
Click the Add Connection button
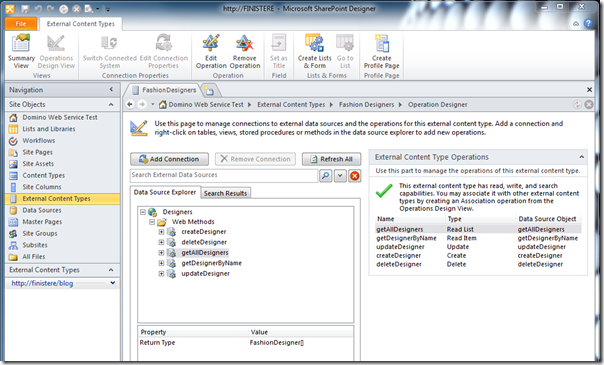coord(169,159)
